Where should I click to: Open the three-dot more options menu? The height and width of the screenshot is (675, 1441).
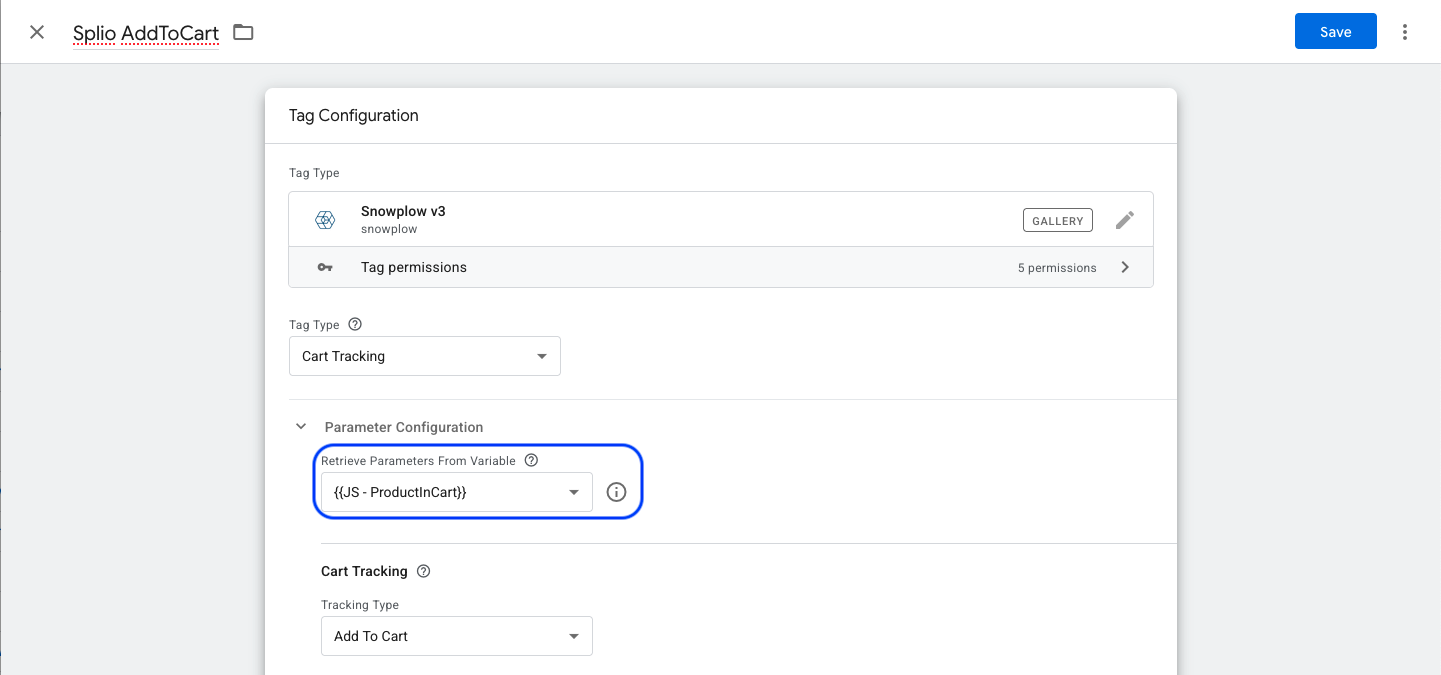(x=1405, y=32)
